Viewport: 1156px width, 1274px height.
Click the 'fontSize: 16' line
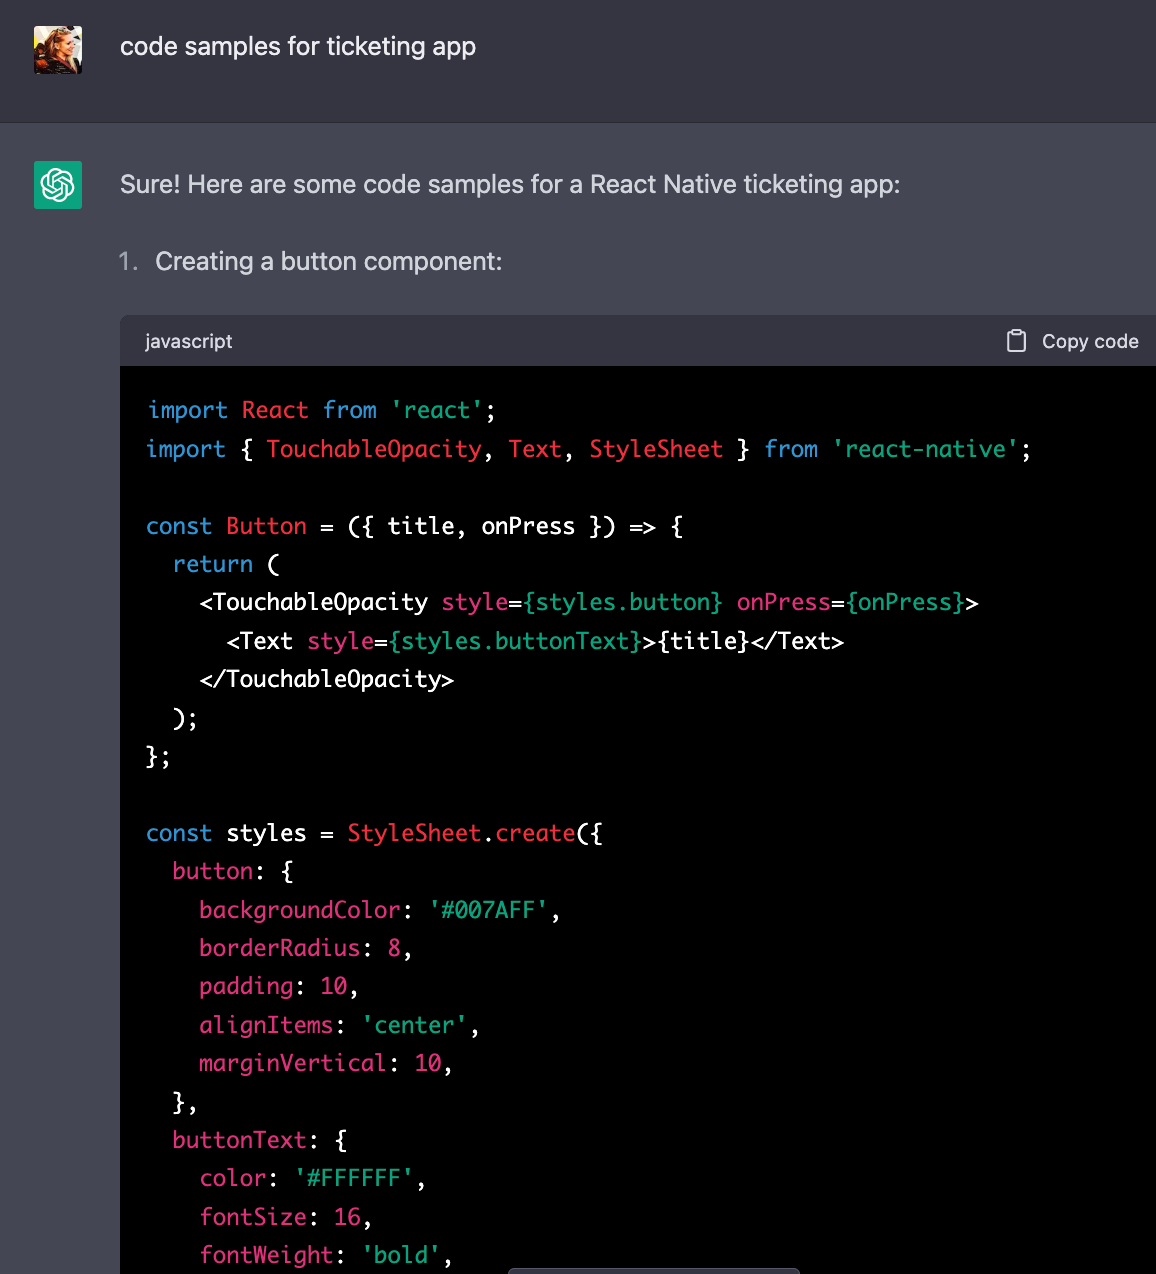pos(286,1217)
